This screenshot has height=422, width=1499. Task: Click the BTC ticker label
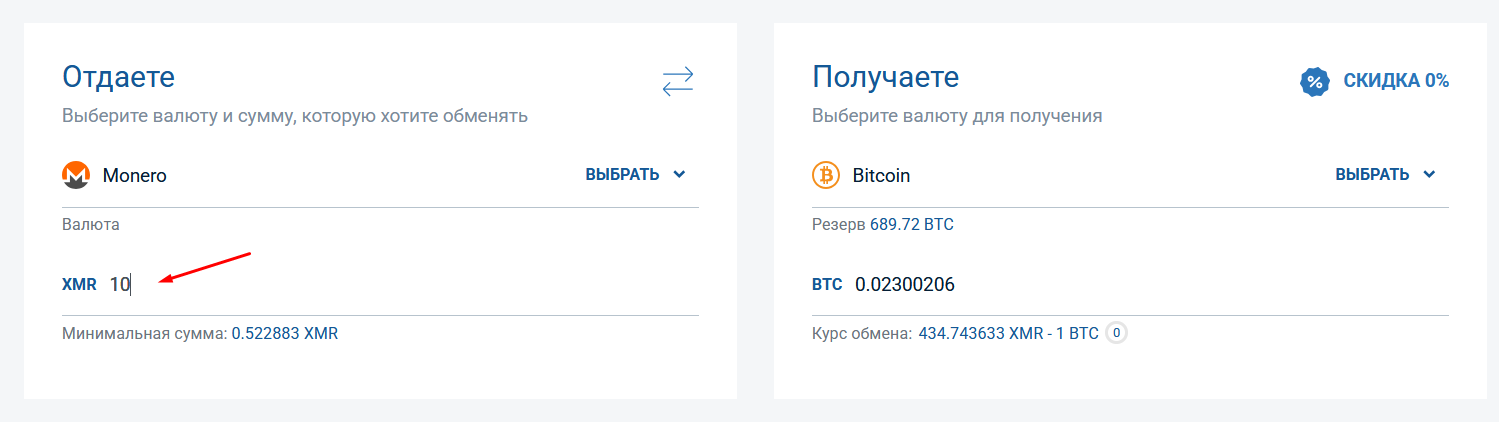pos(828,285)
